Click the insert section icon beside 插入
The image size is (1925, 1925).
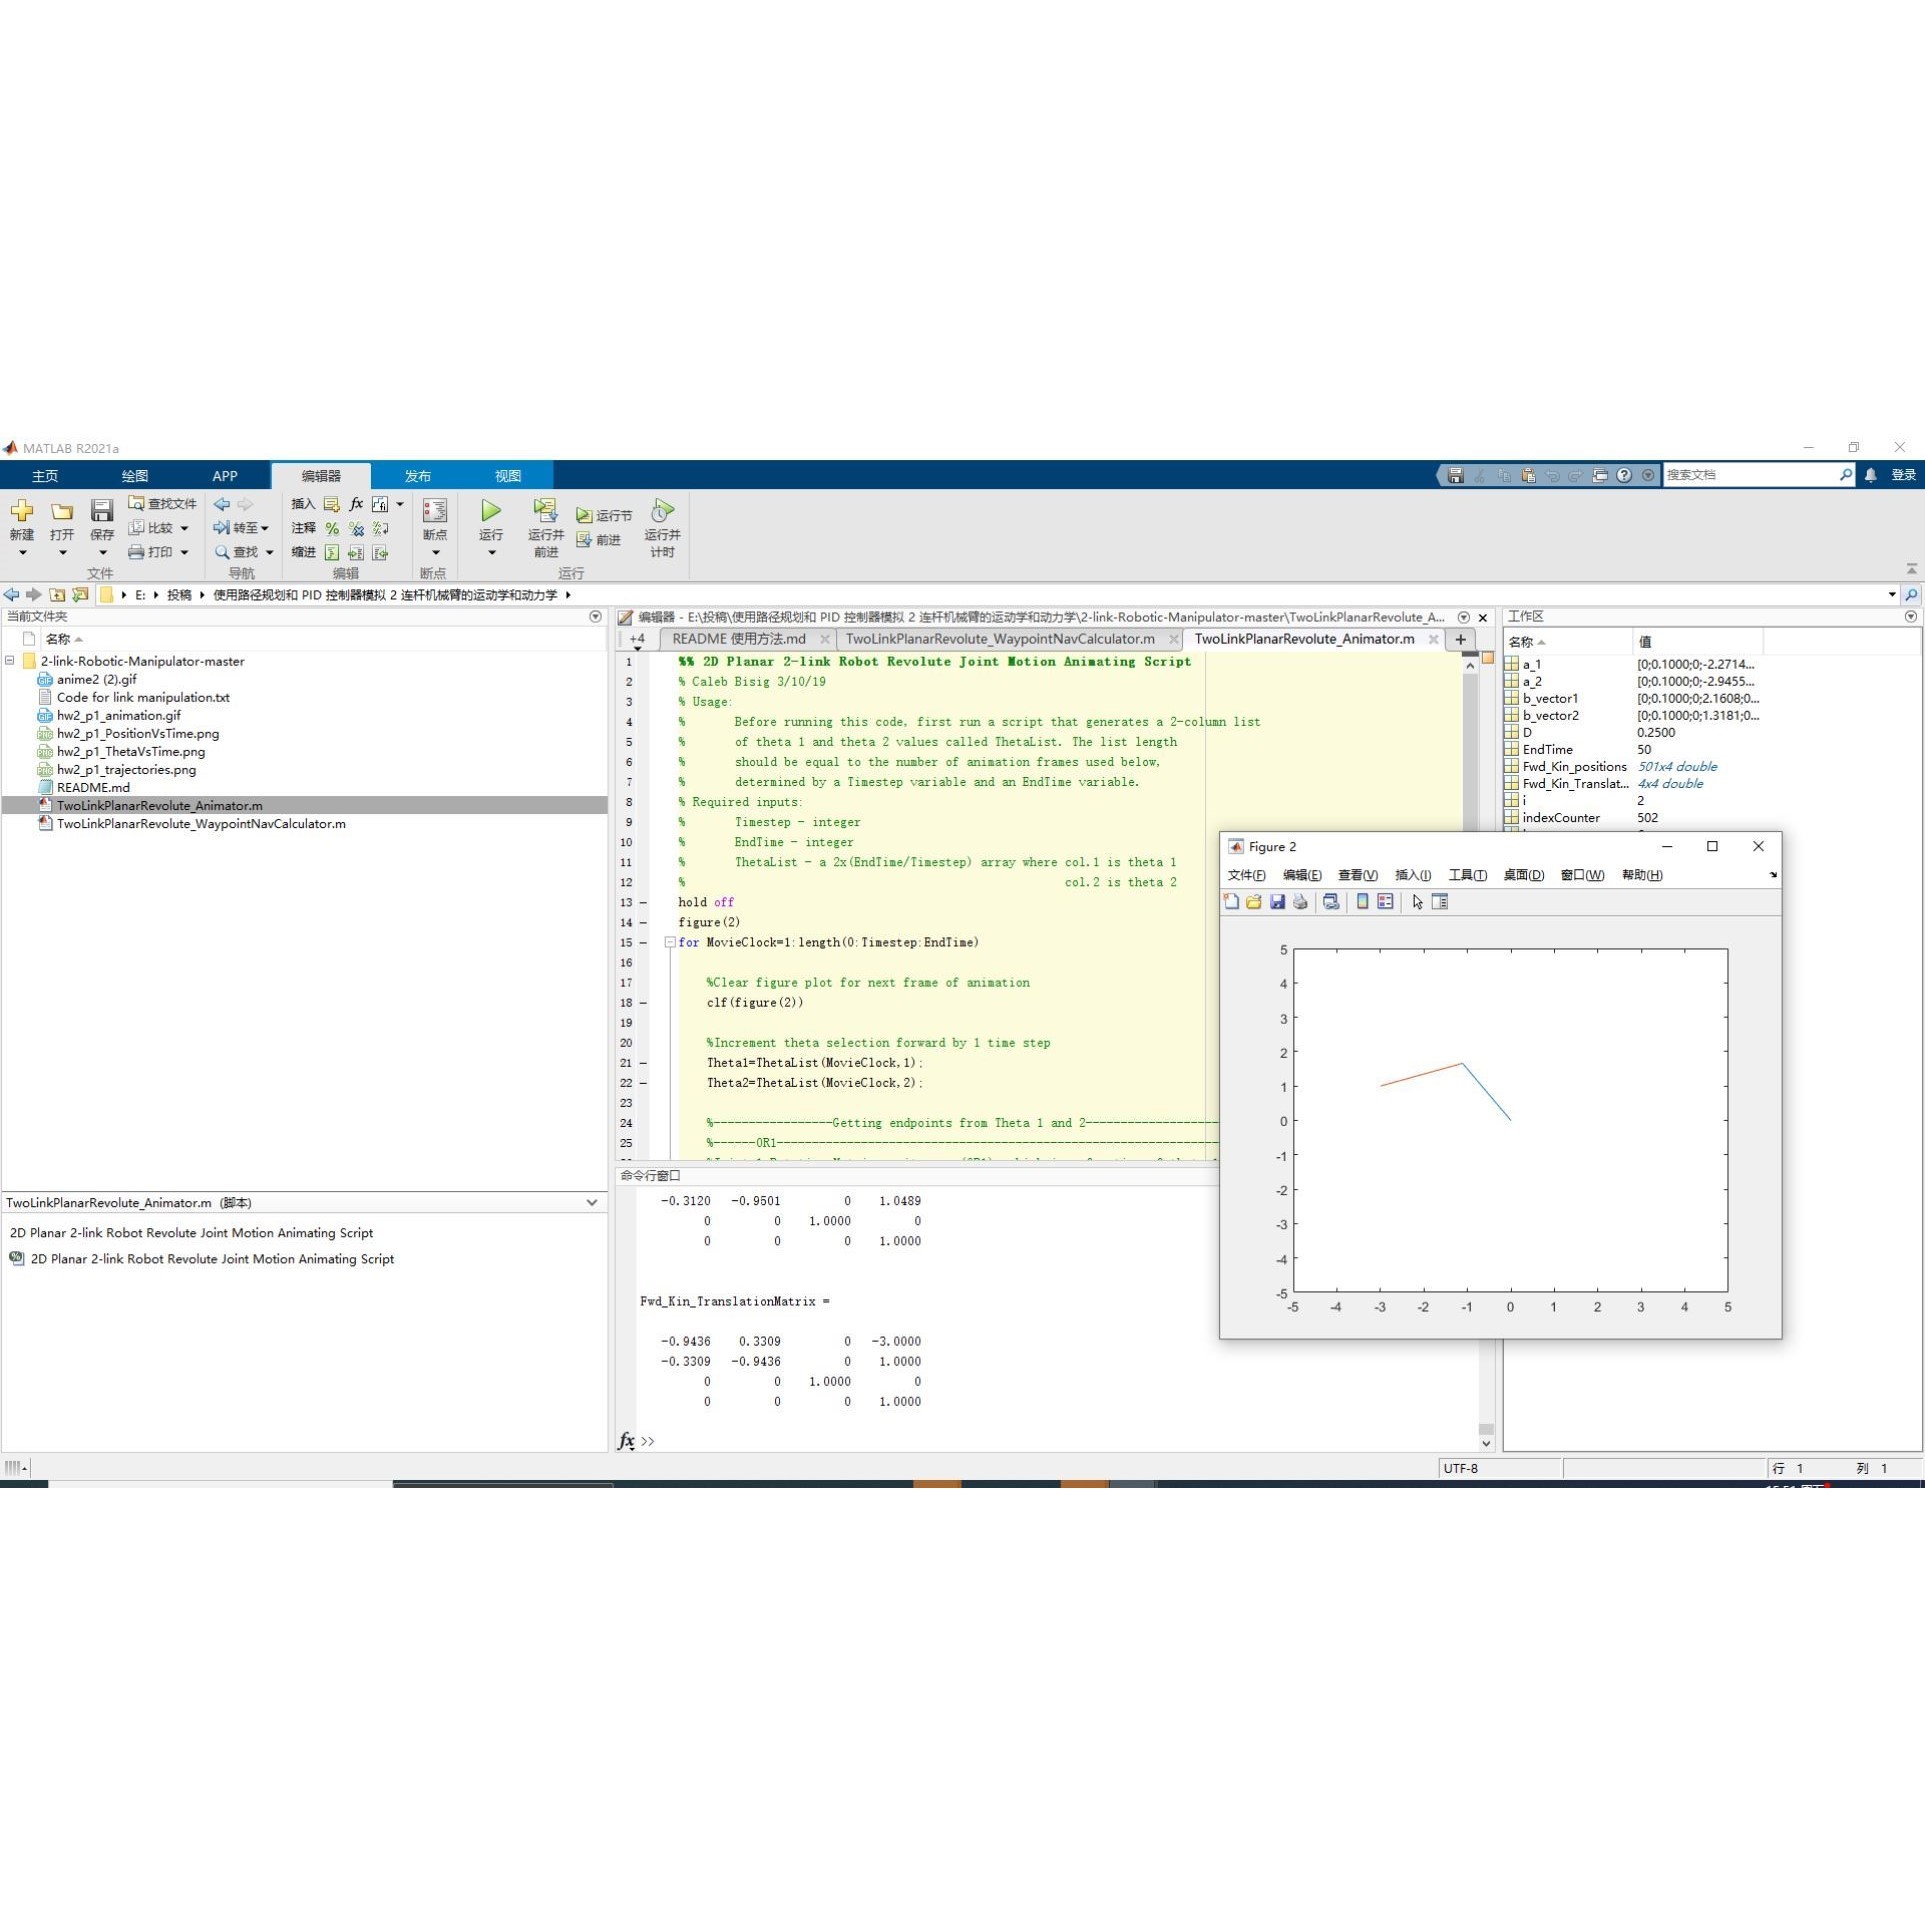click(332, 504)
